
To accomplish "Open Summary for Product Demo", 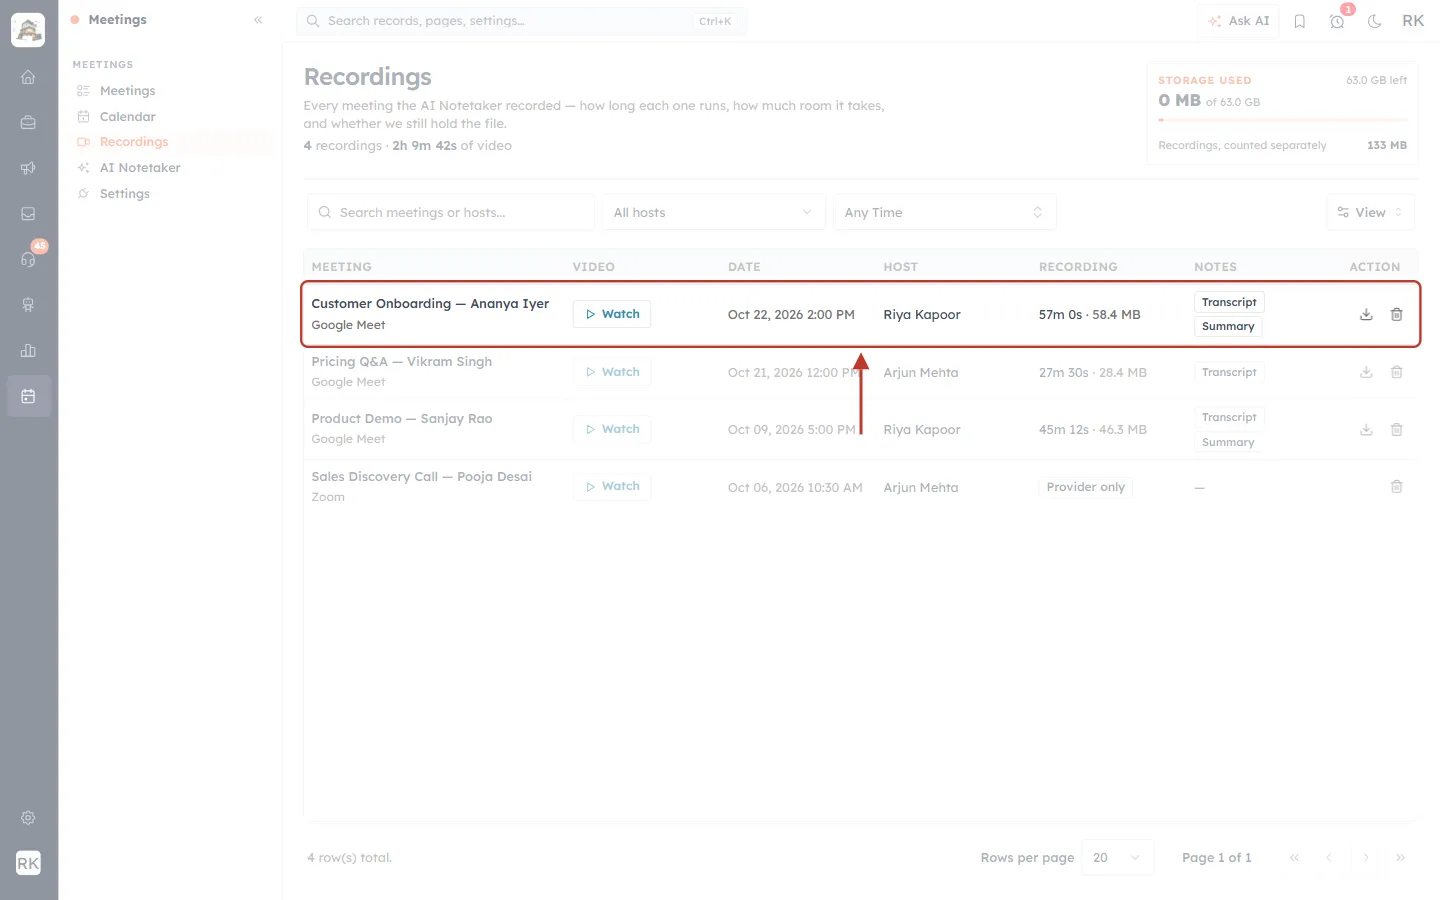I will click(x=1228, y=442).
